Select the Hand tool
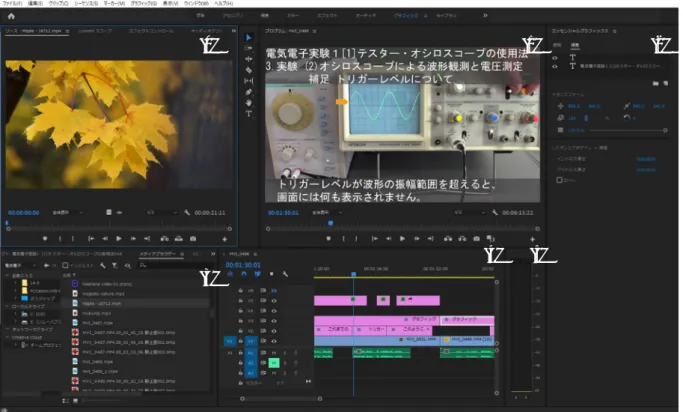Screen dimensions: 683x412 click(x=249, y=103)
